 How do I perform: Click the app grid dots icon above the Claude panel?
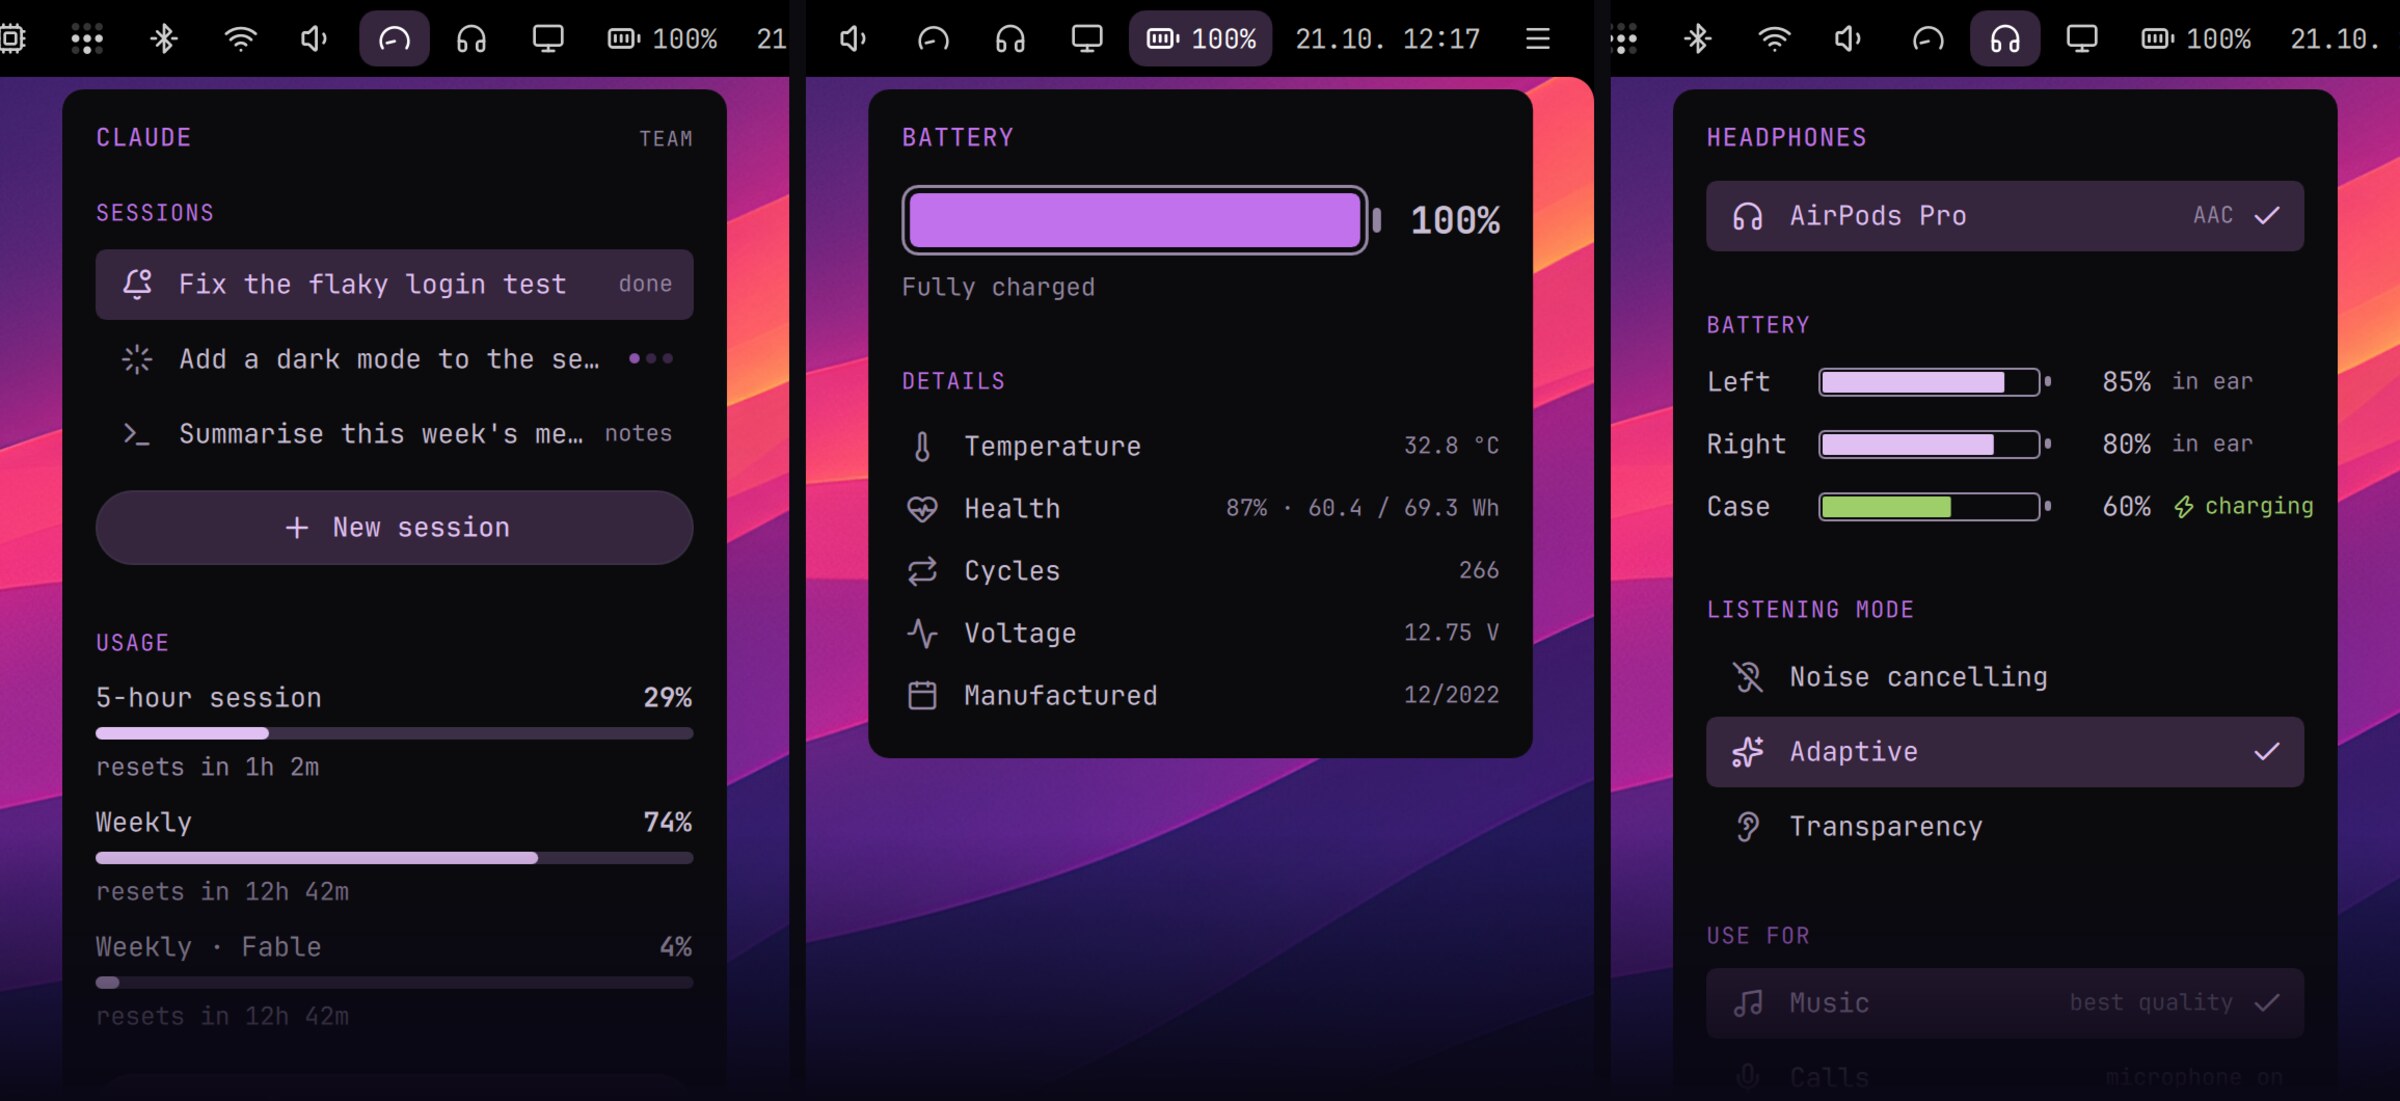pyautogui.click(x=87, y=39)
